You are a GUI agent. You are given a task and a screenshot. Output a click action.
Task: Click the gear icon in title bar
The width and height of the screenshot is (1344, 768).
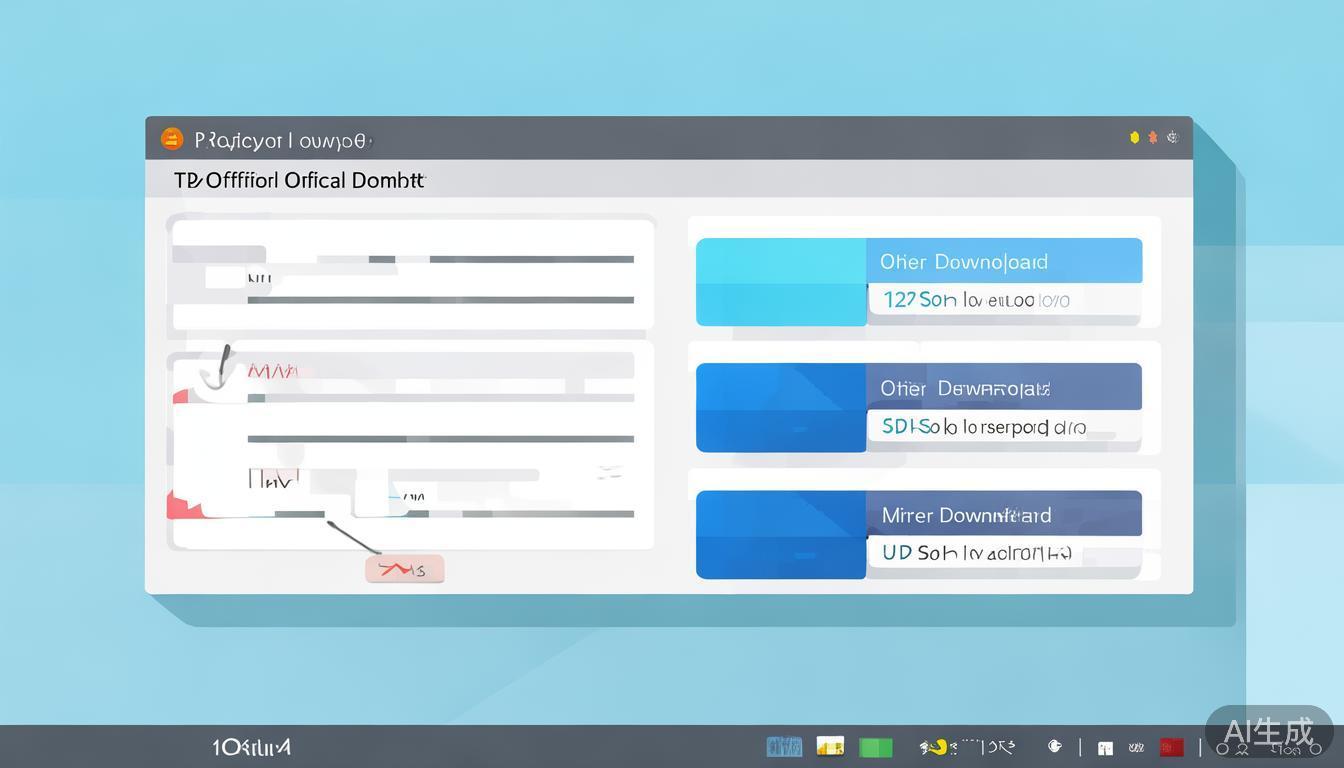tap(1173, 138)
